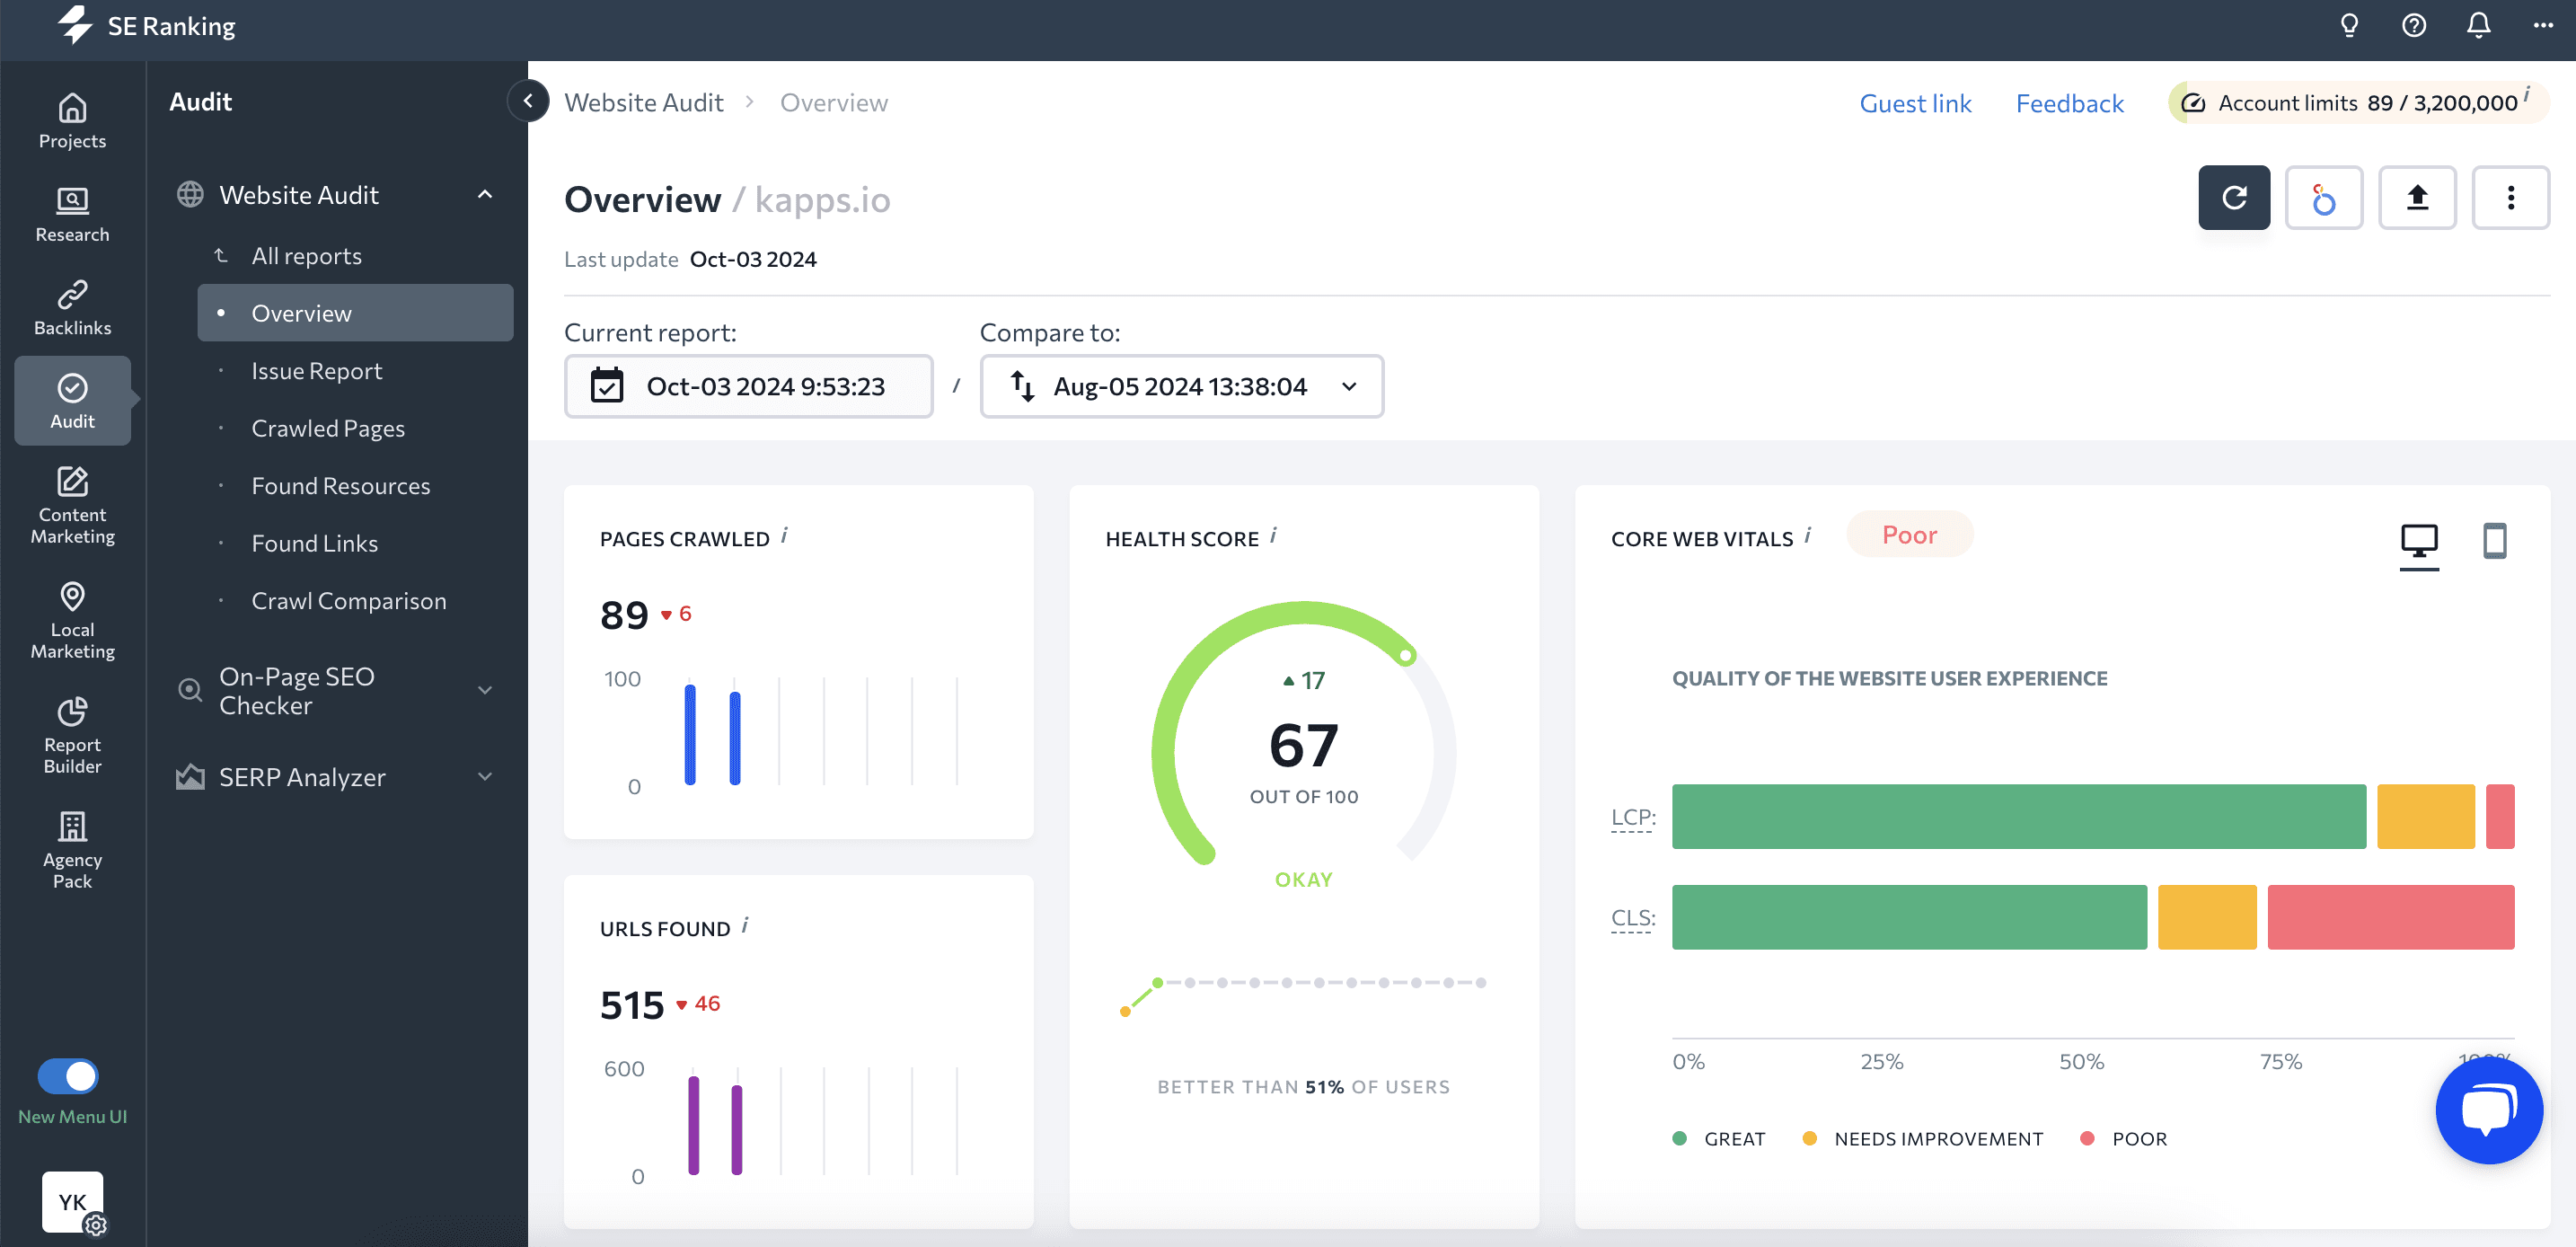Click the Pages Crawled count 89
Viewport: 2576px width, 1247px height.
click(624, 615)
